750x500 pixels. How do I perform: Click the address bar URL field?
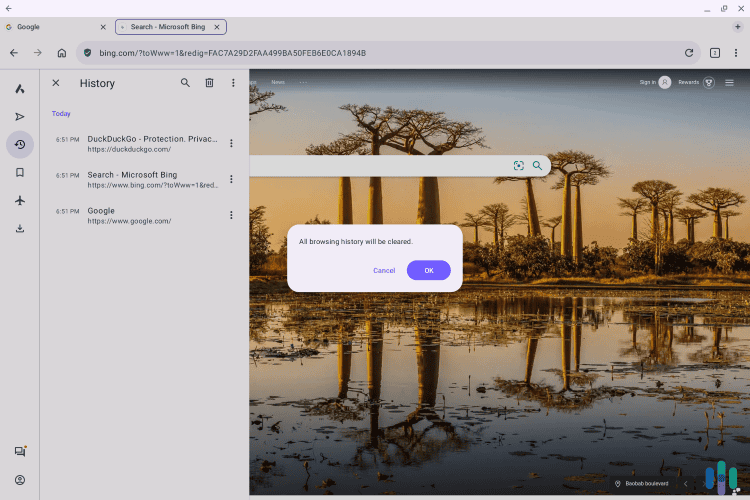tap(388, 53)
